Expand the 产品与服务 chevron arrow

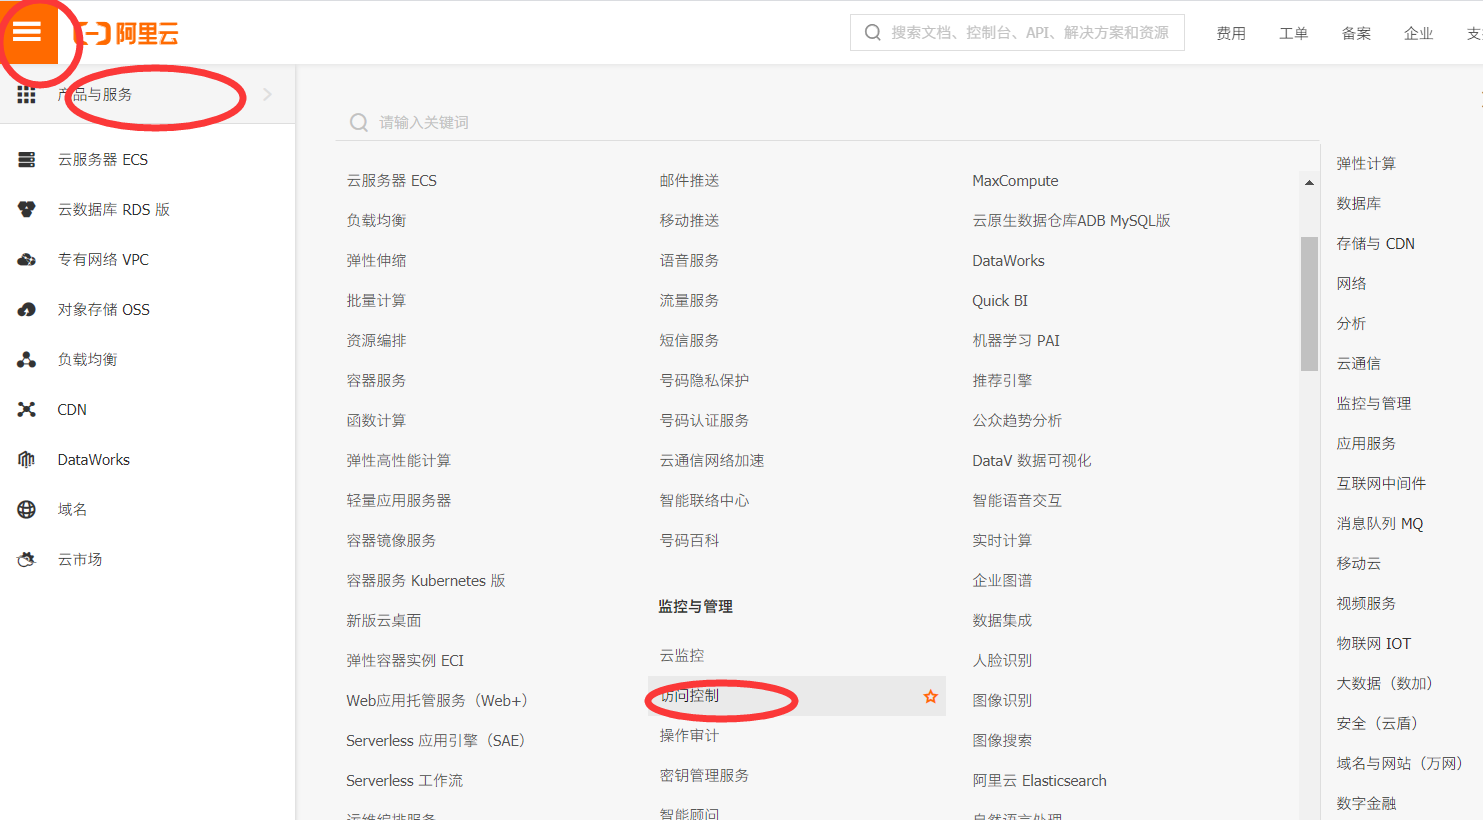pyautogui.click(x=267, y=95)
